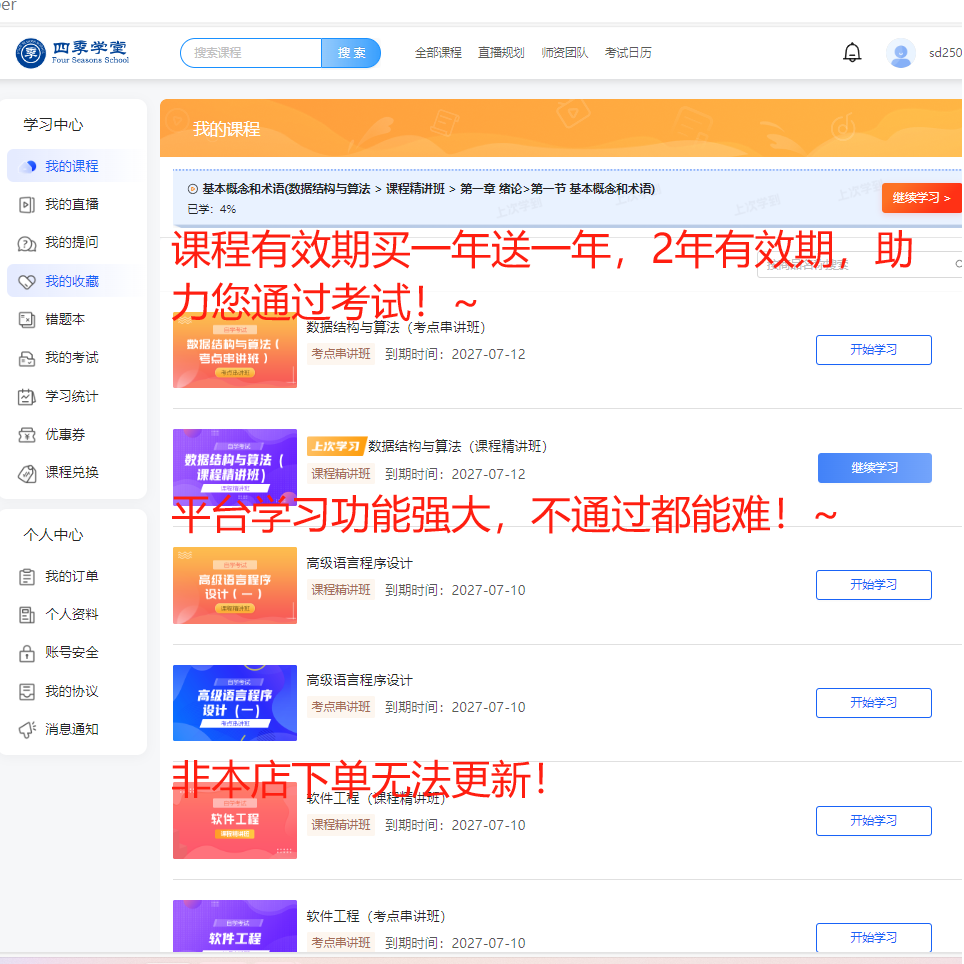Screen dimensions: 964x964
Task: Click the Four Seasons School logo
Action: pyautogui.click(x=73, y=53)
